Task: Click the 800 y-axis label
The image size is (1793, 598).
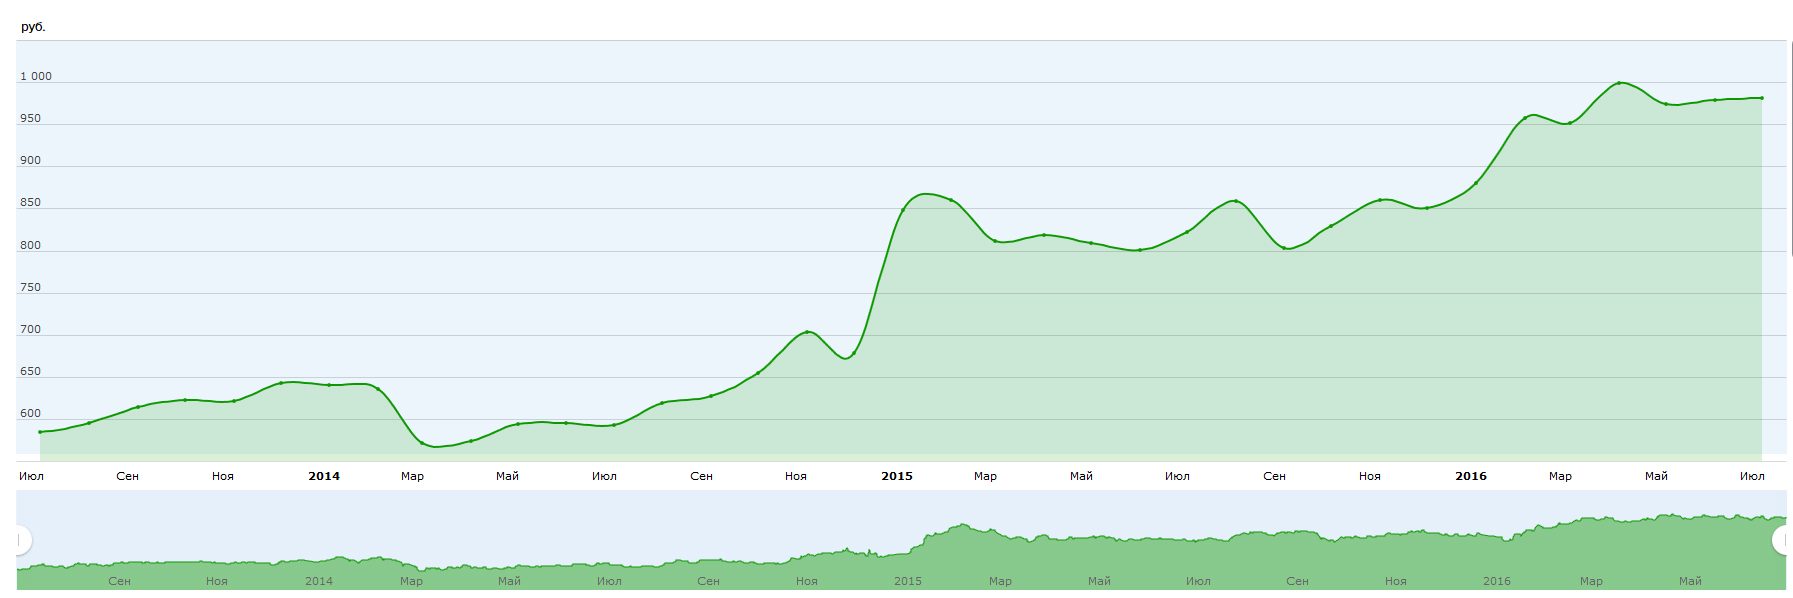Action: pyautogui.click(x=31, y=245)
